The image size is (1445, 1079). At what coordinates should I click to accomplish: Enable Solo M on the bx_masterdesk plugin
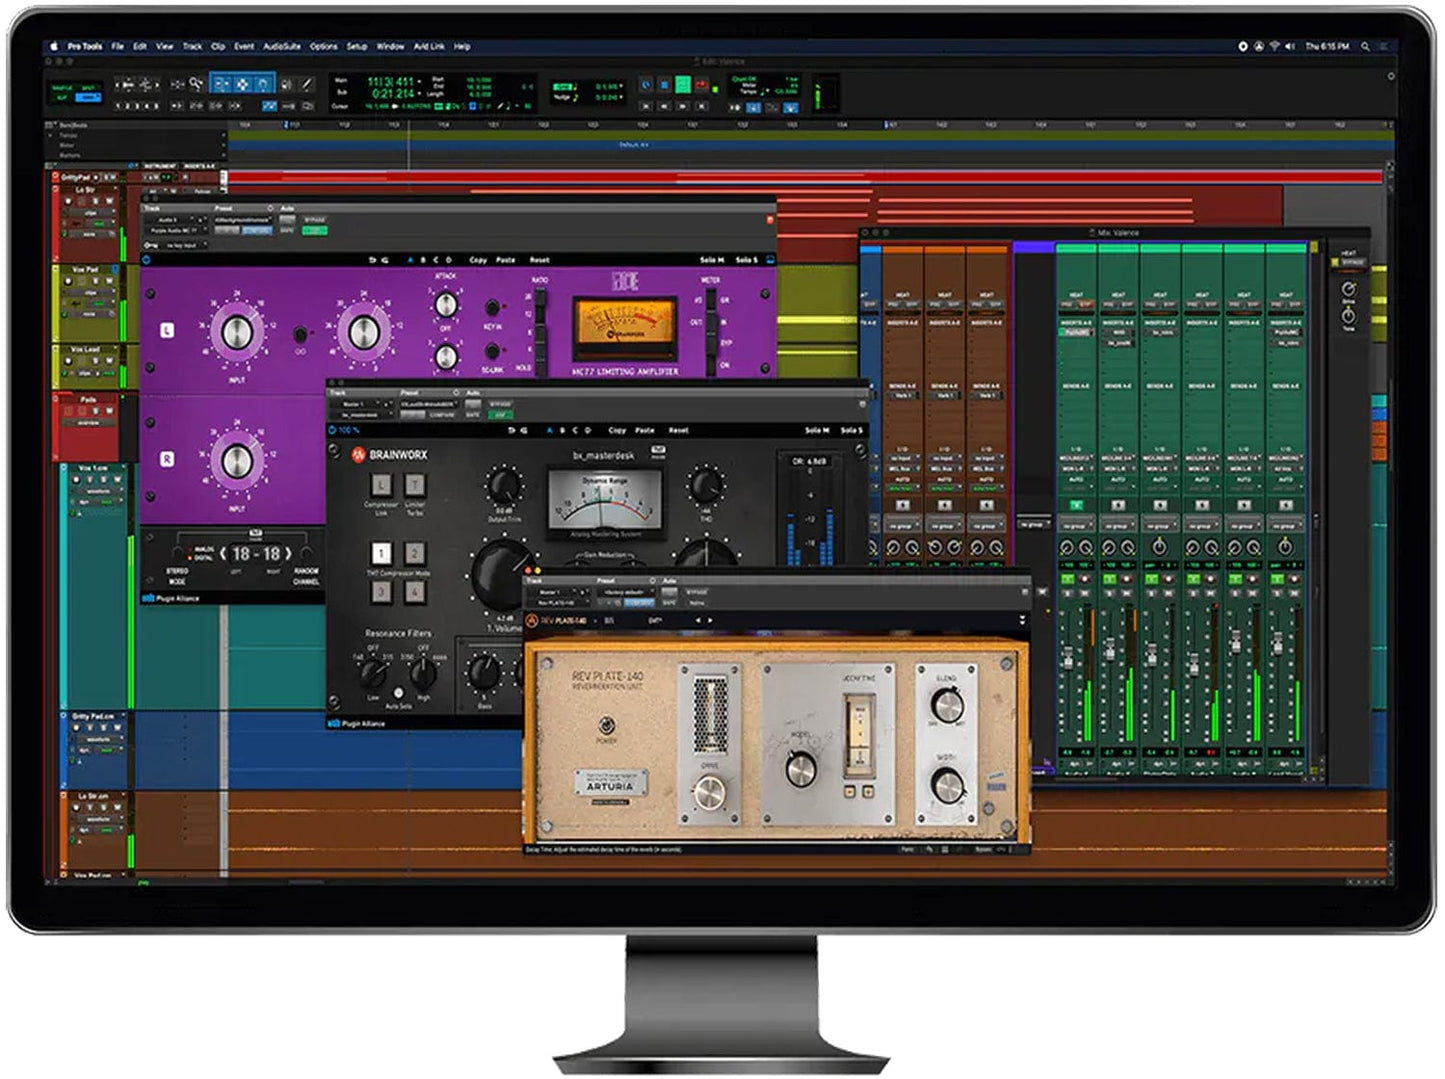click(x=813, y=430)
